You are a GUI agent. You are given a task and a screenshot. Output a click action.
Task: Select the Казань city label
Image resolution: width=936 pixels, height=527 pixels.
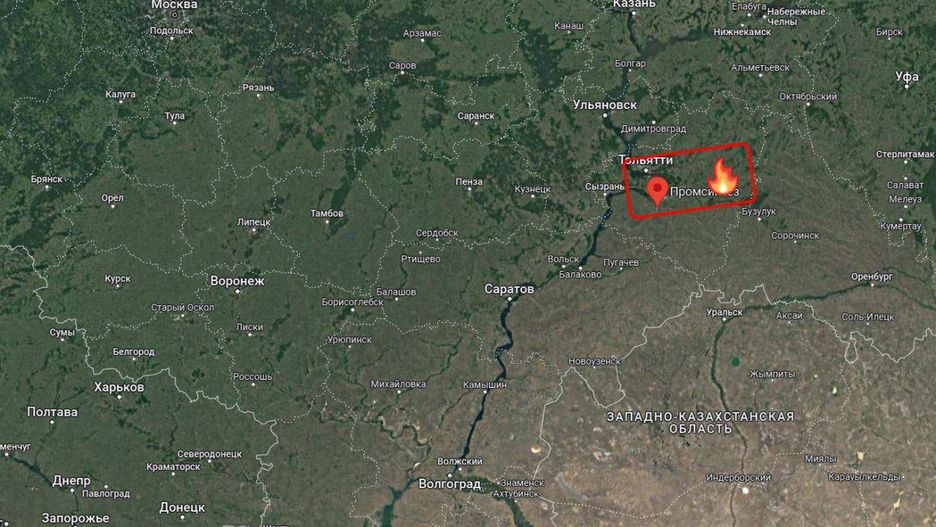click(x=634, y=4)
